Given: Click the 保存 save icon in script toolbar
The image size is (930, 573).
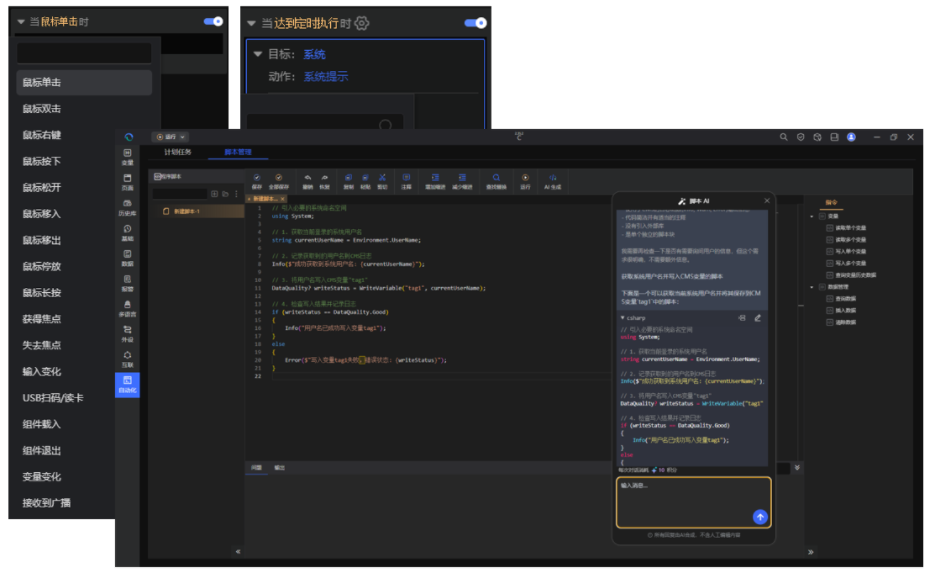Looking at the screenshot, I should 257,177.
